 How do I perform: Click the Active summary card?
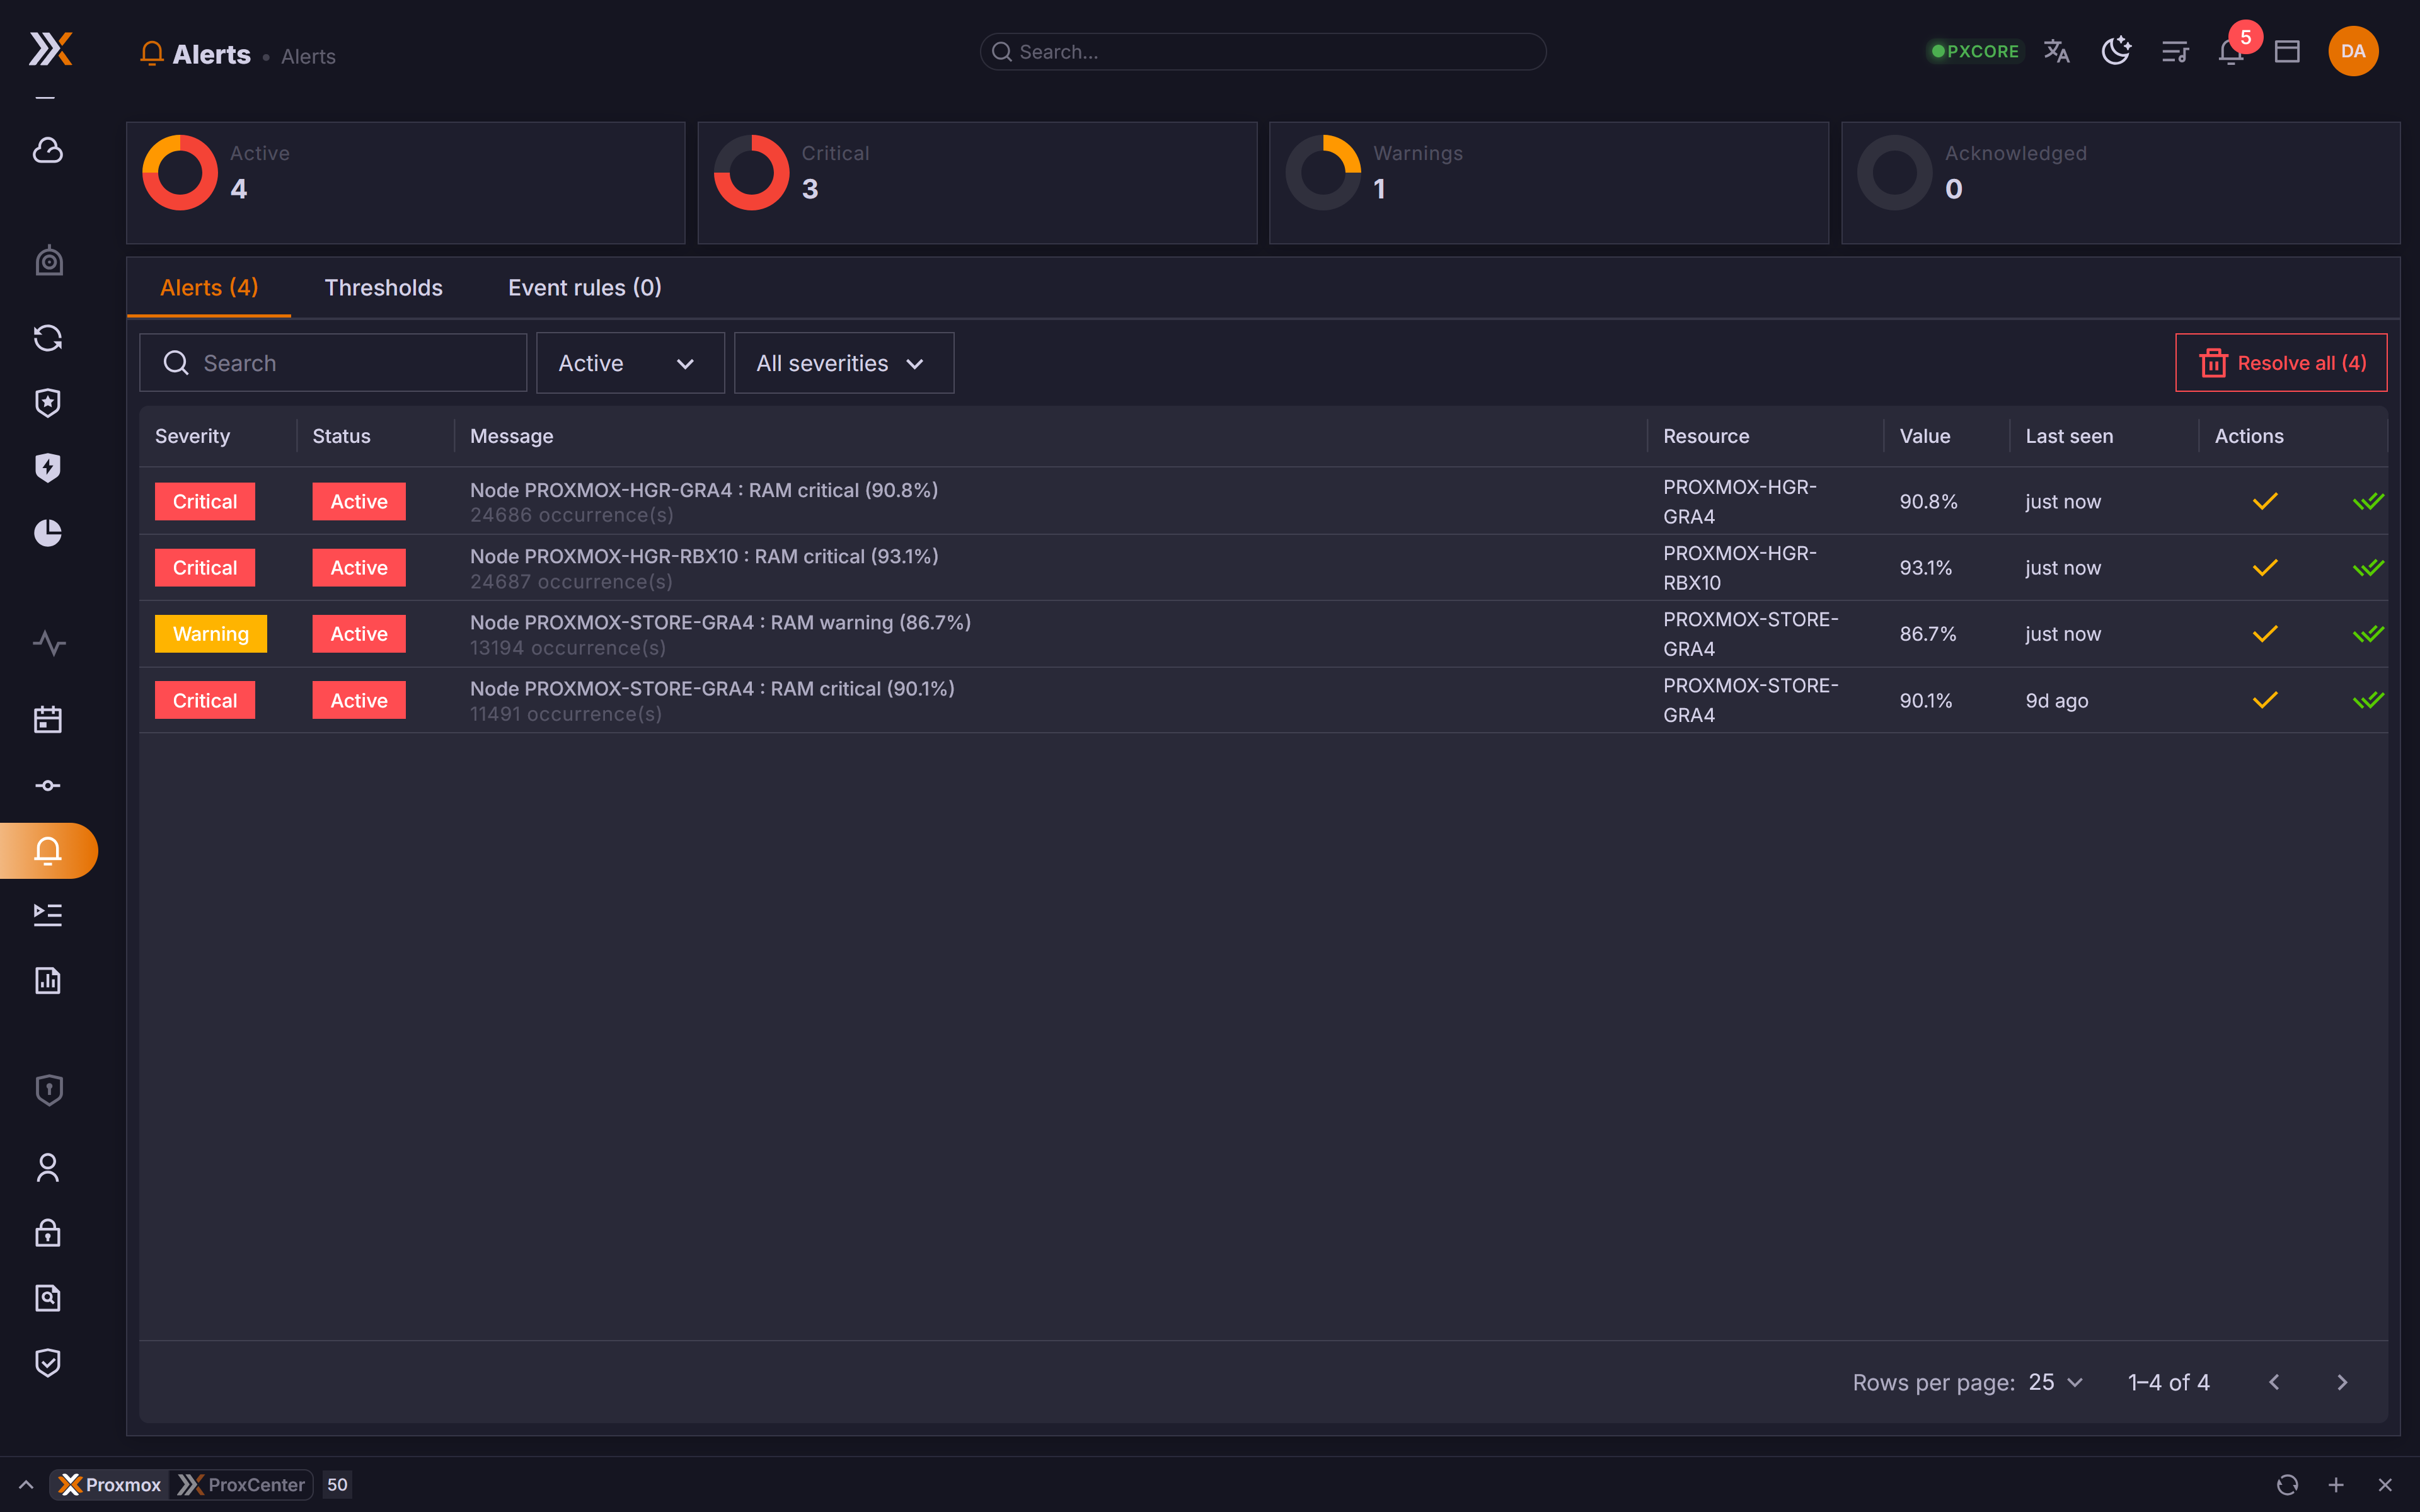click(406, 183)
